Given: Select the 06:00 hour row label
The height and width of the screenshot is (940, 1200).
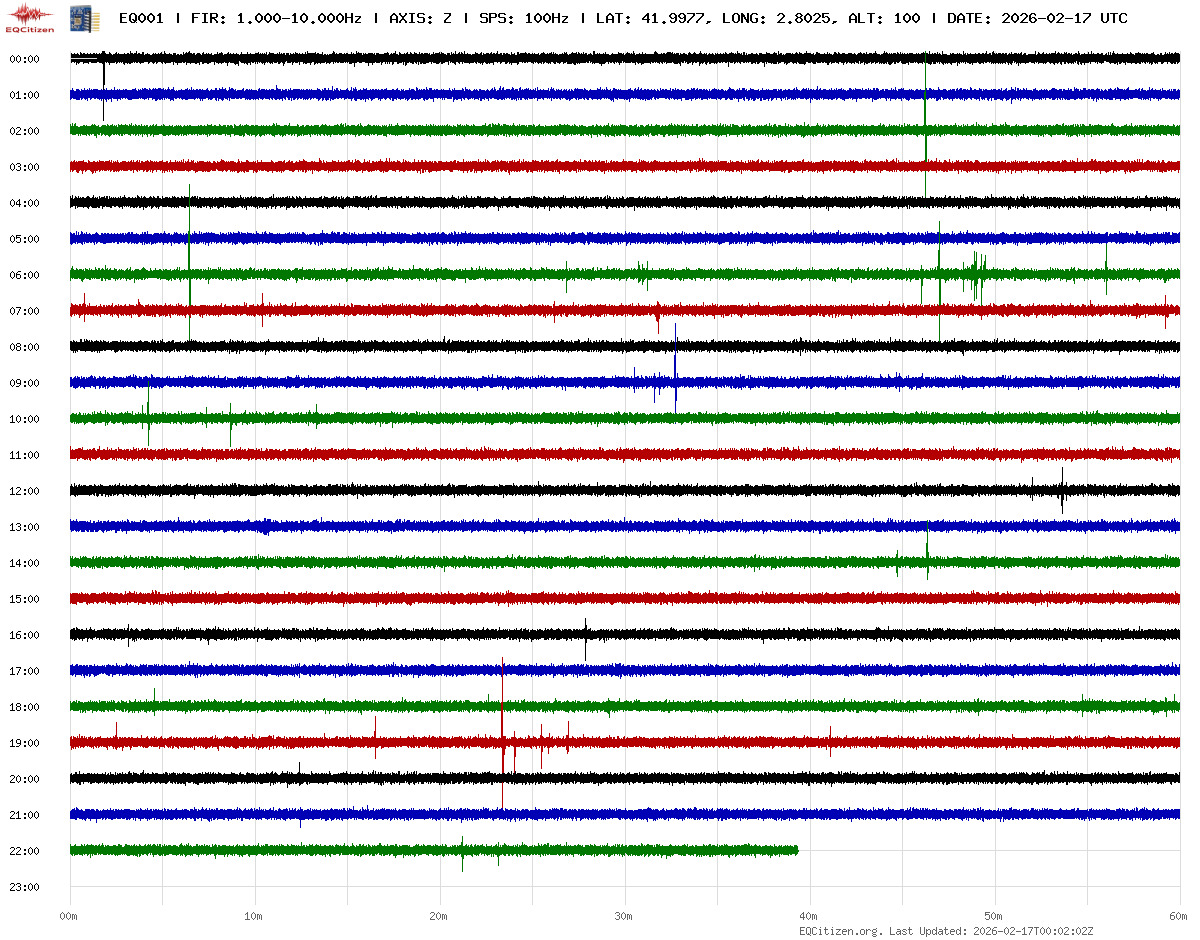Looking at the screenshot, I should click(24, 275).
